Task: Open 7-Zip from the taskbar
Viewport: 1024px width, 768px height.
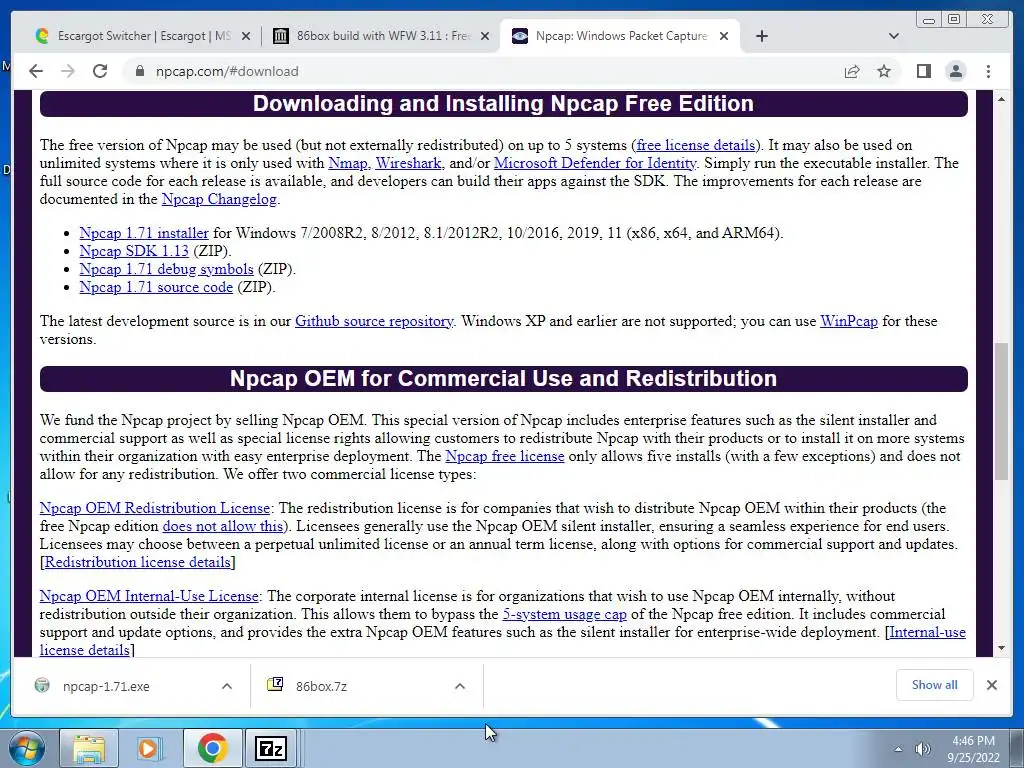Action: click(x=271, y=748)
